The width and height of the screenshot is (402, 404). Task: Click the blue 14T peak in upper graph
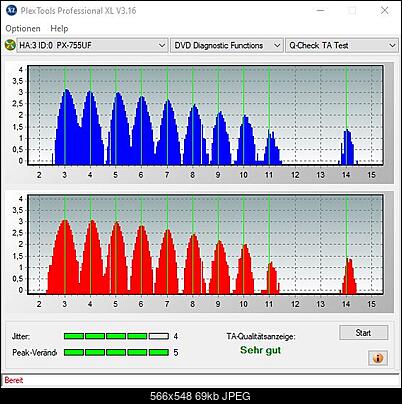click(x=347, y=147)
